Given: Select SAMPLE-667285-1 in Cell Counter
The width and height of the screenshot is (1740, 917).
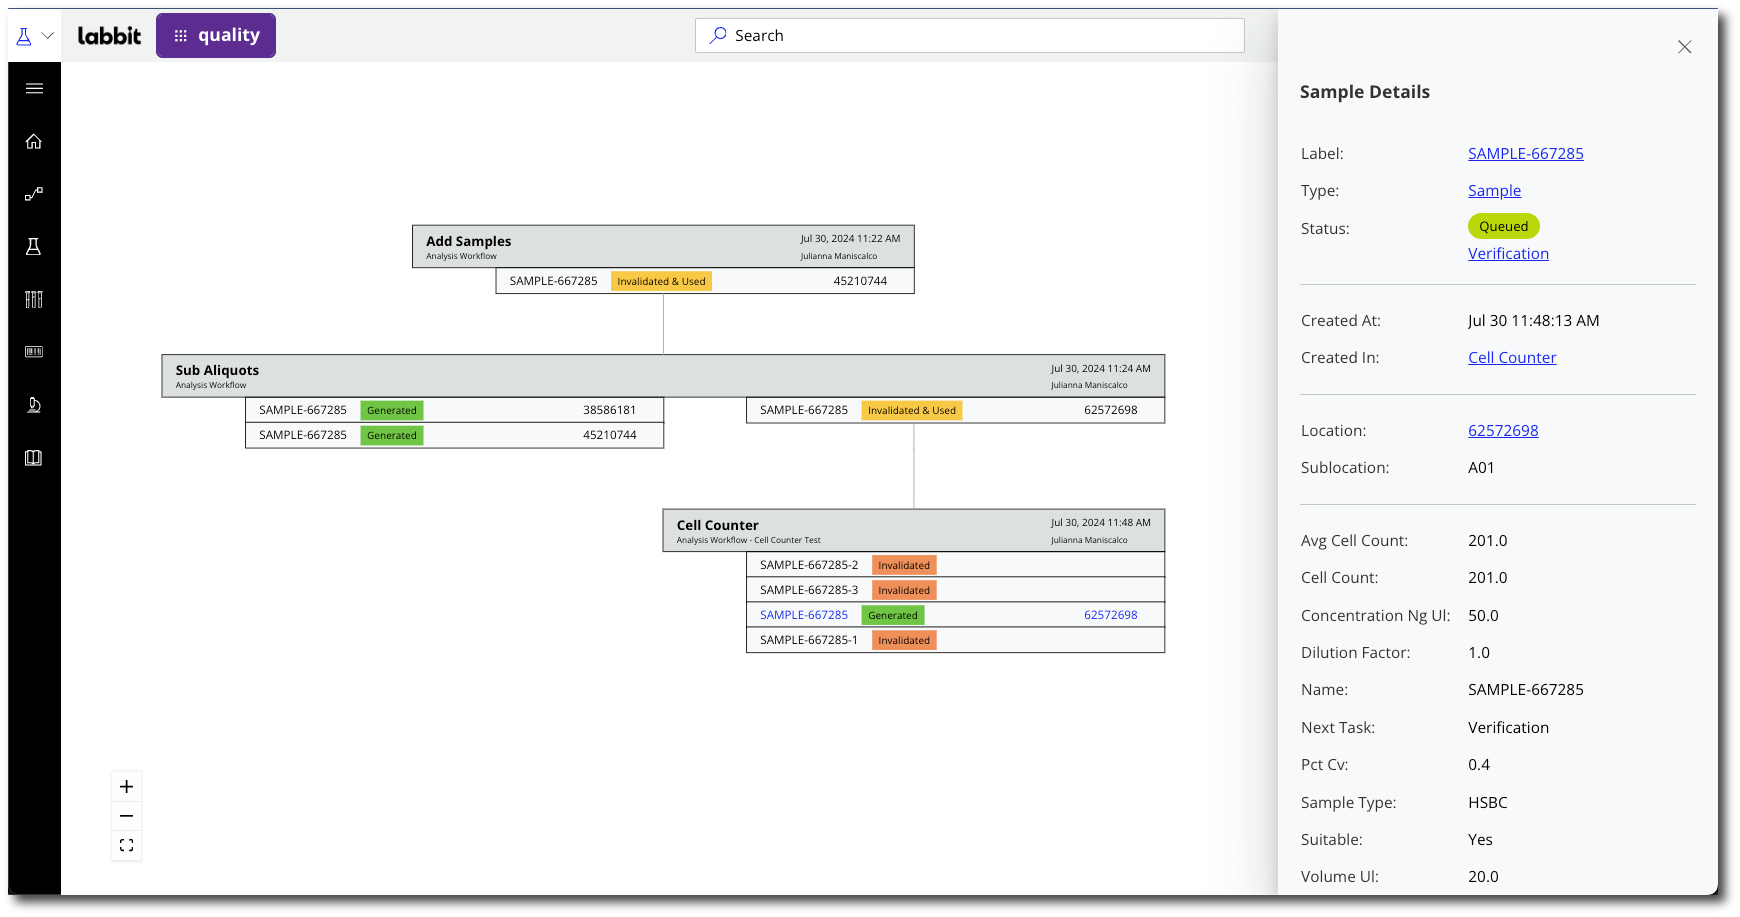Looking at the screenshot, I should click(809, 640).
